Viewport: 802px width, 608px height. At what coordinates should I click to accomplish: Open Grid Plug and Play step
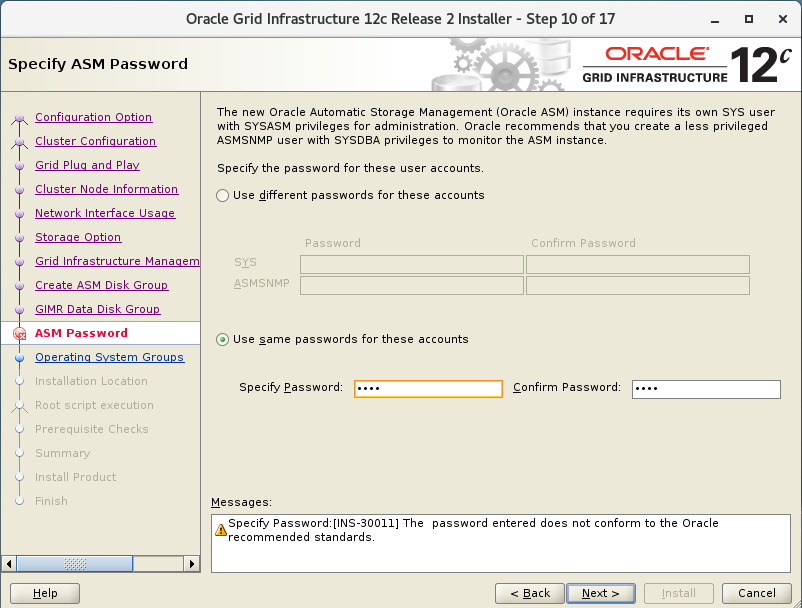click(x=87, y=165)
